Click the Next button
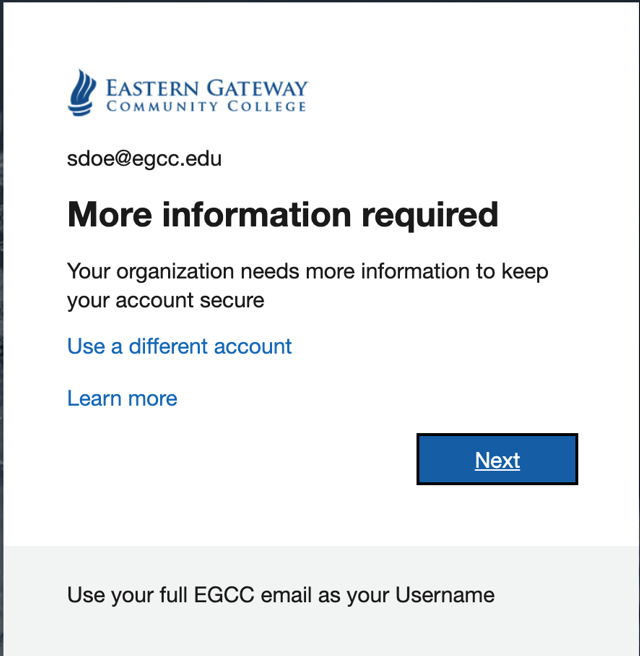640x656 pixels. point(497,460)
